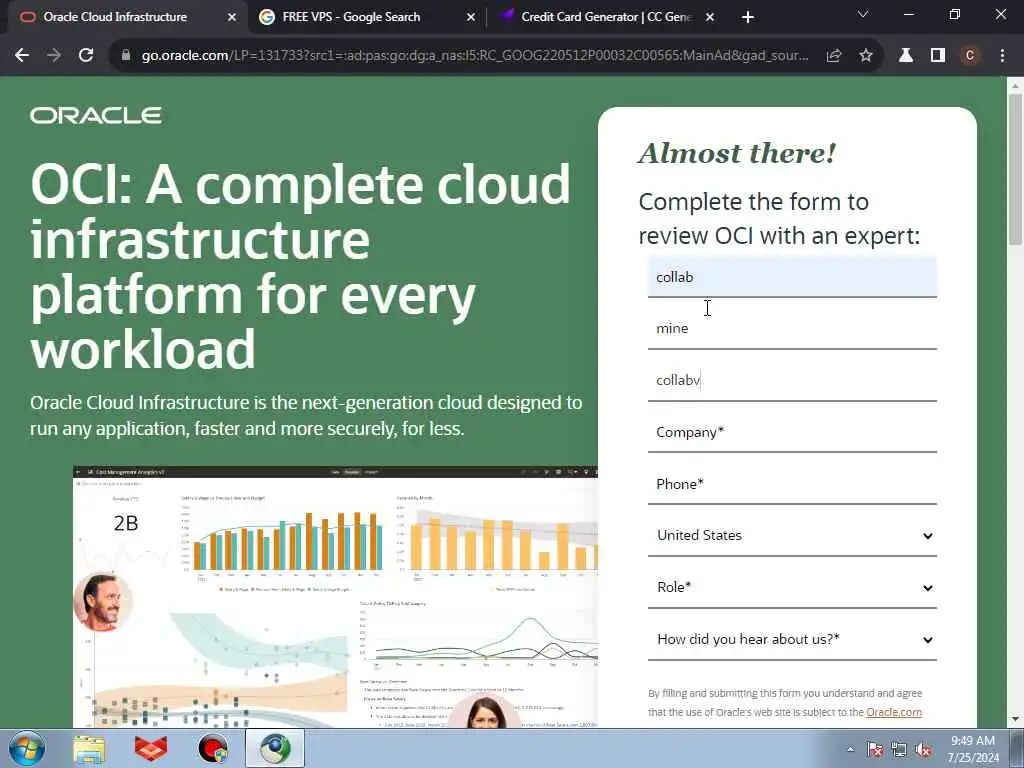Open the red round browser taskbar icon
The image size is (1024, 768).
(x=213, y=749)
